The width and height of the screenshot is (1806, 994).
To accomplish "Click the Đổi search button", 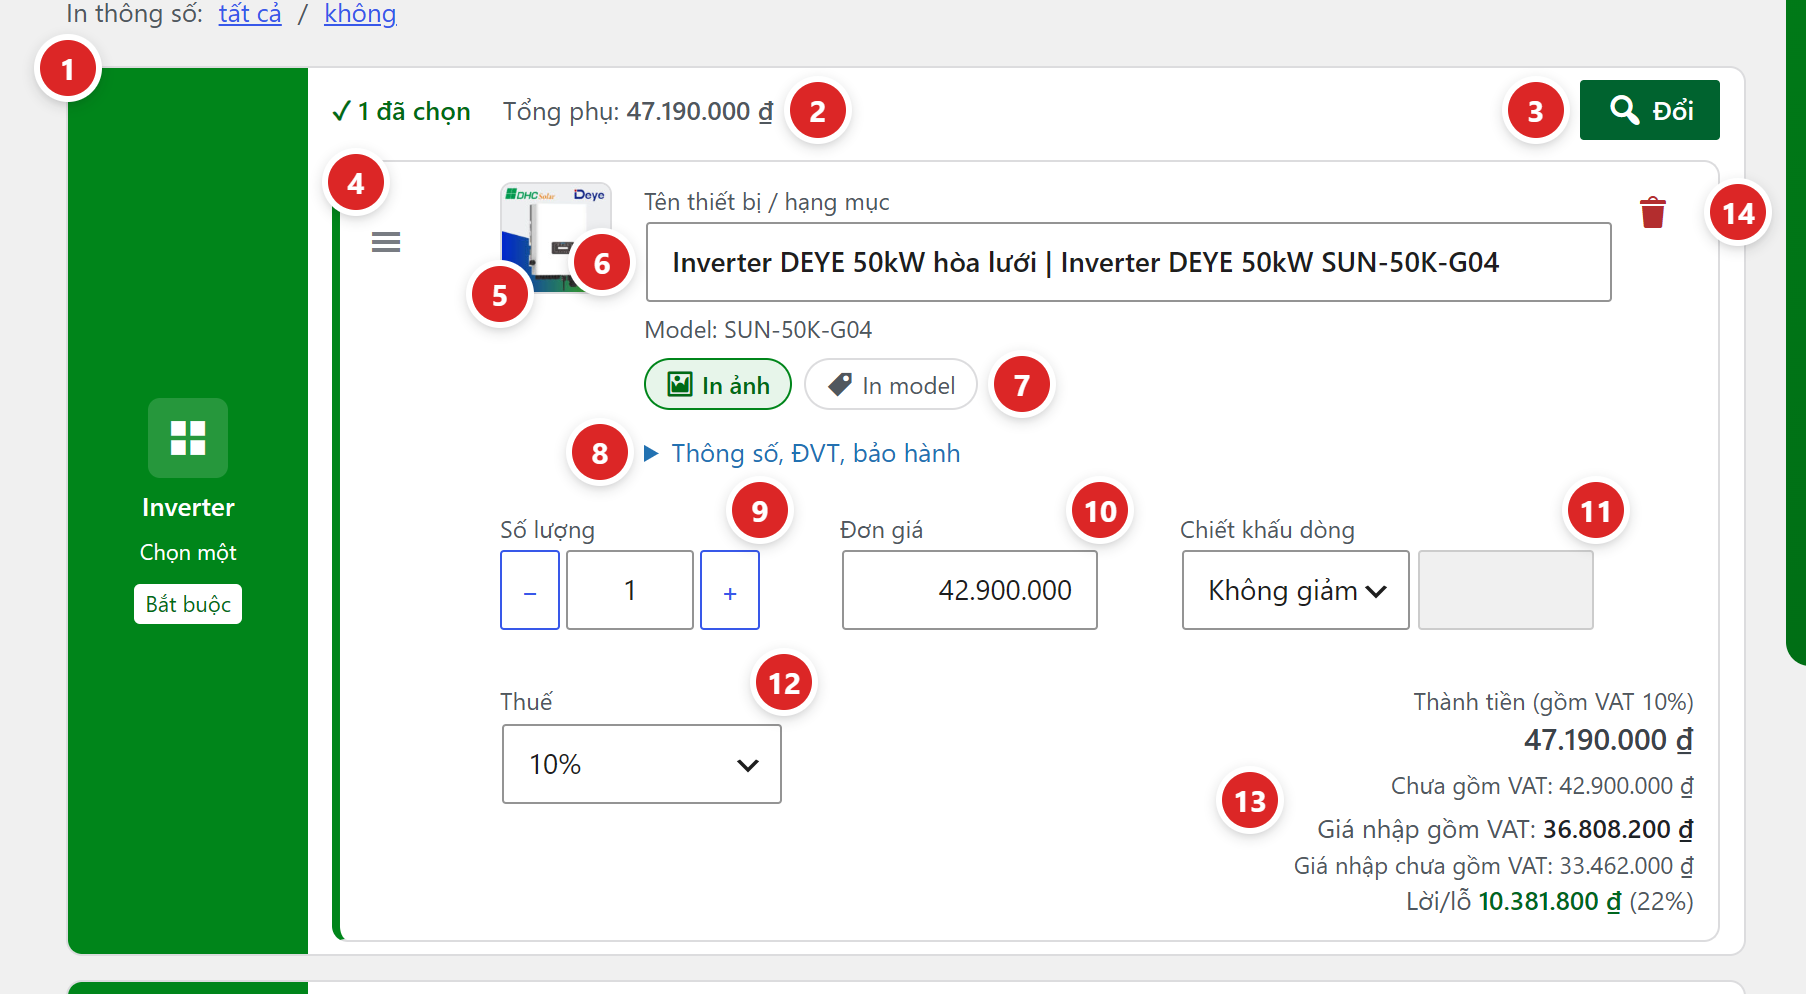I will tap(1650, 110).
